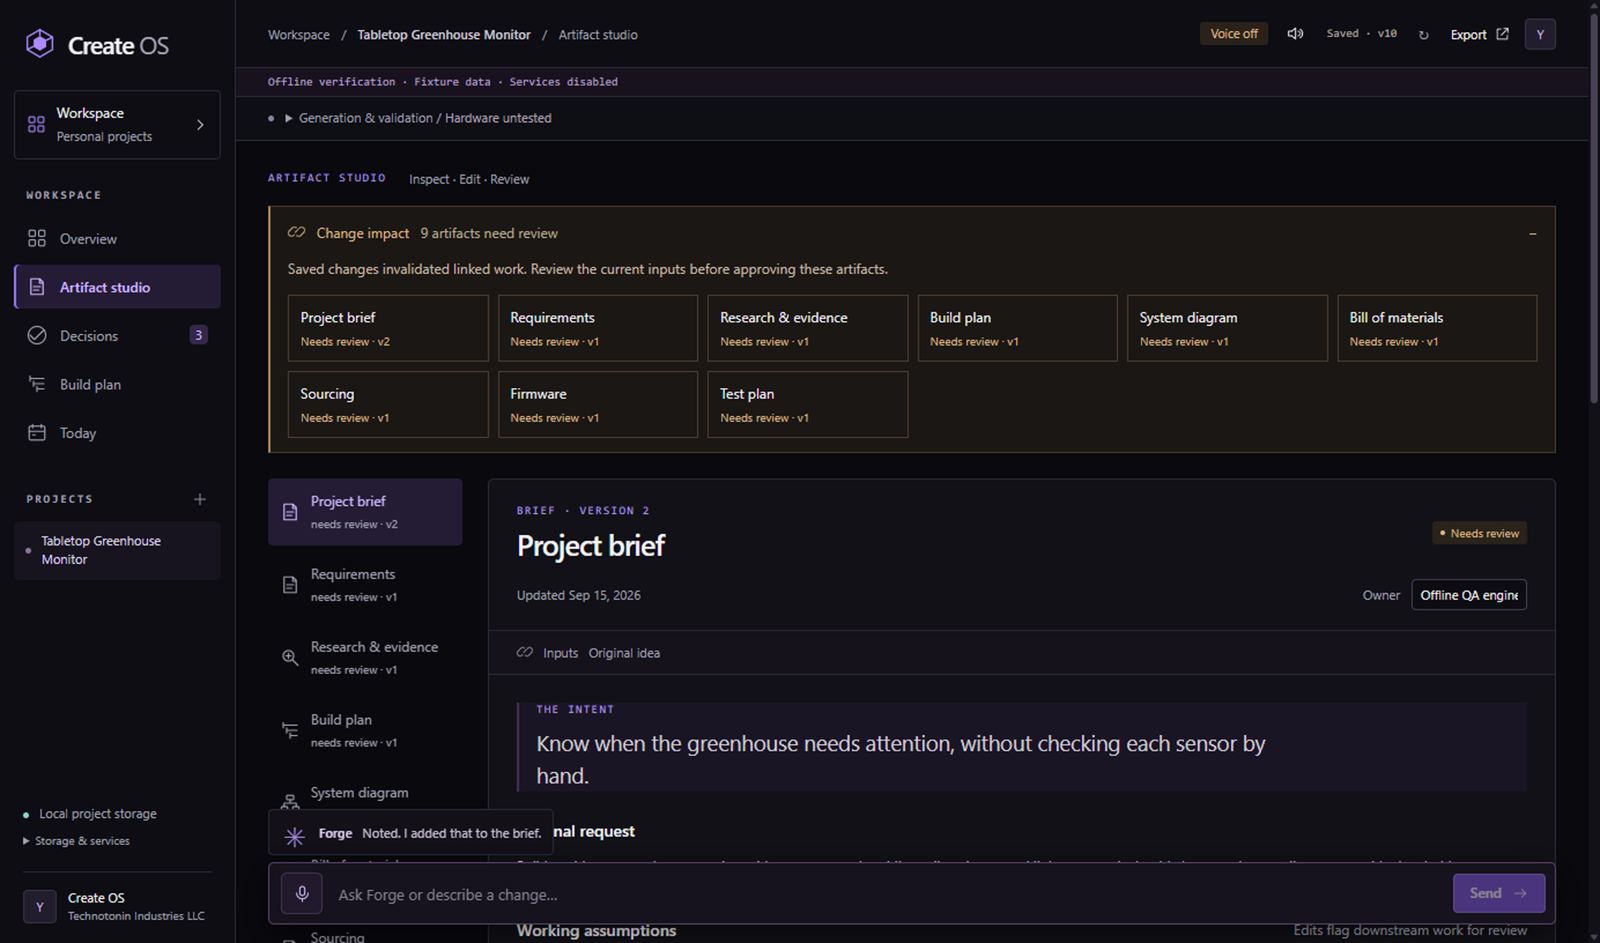Open Sourcing change impact card
1600x943 pixels.
pos(388,405)
